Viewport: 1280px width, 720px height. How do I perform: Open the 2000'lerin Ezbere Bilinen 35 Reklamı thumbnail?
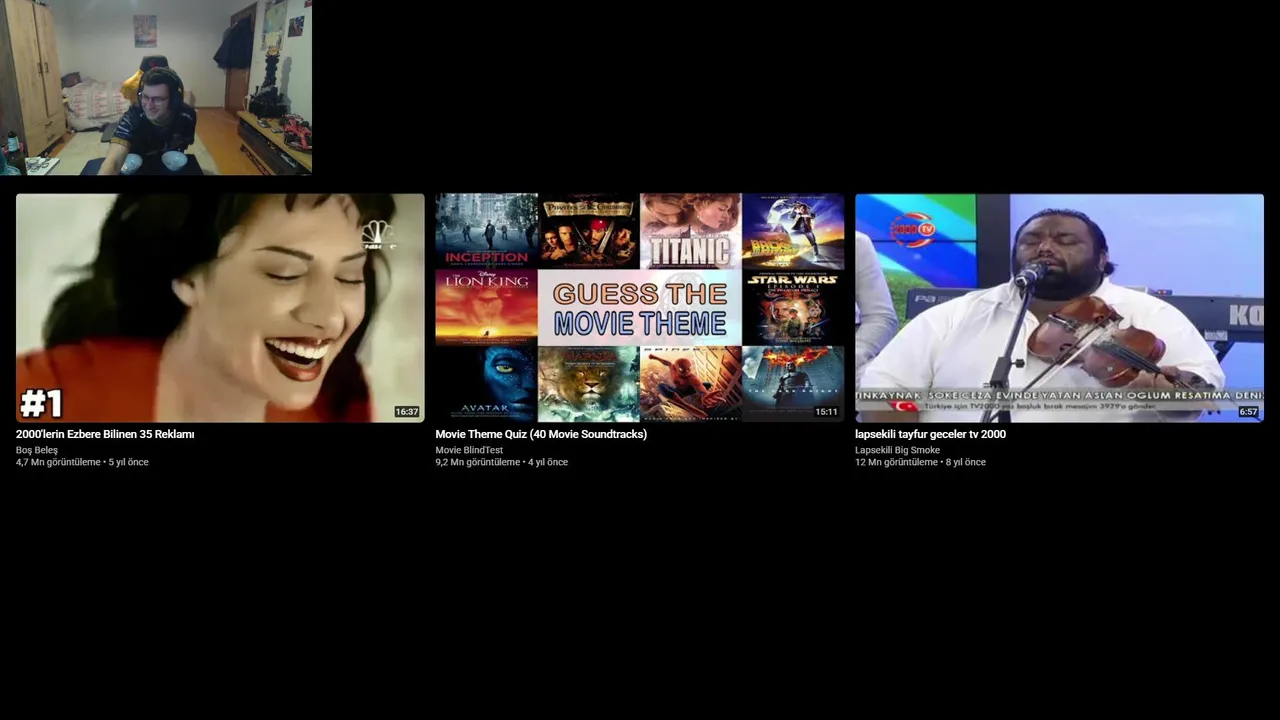pos(220,308)
